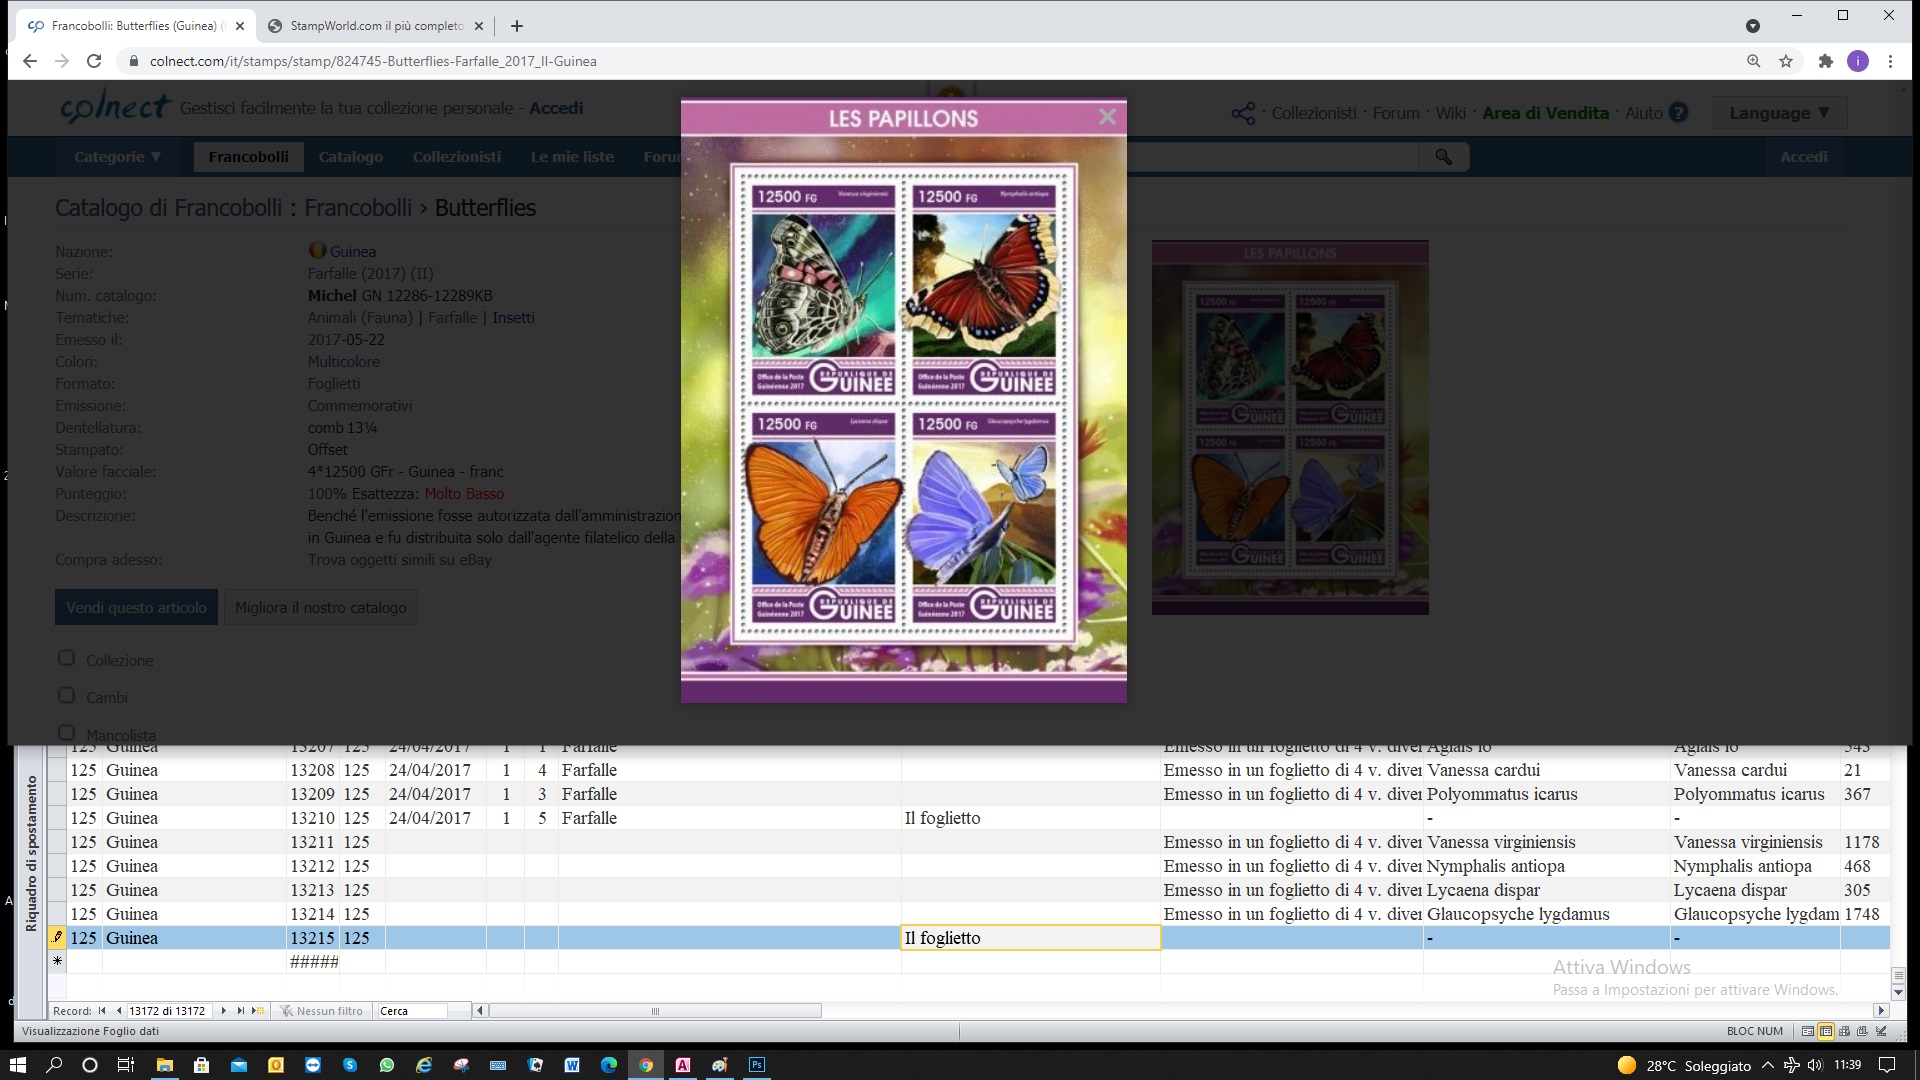Go to first record in Access navigator
This screenshot has height=1080, width=1920.
[102, 1011]
